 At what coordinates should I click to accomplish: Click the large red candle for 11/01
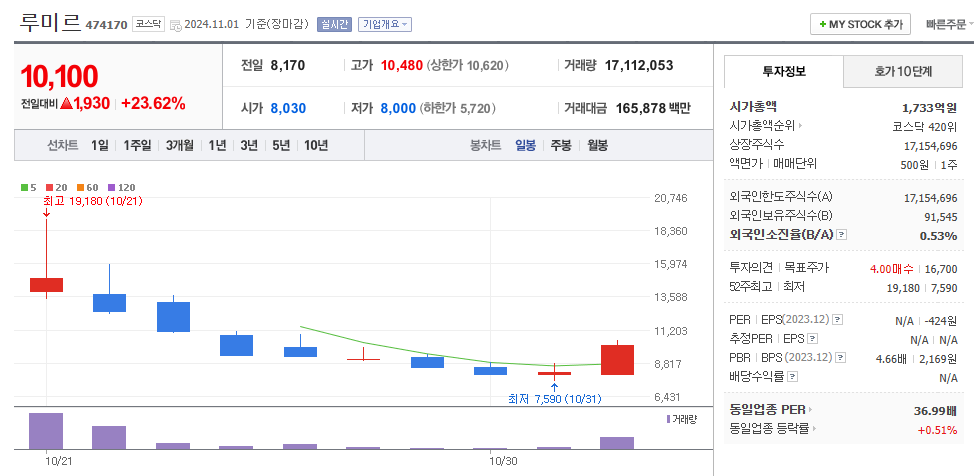pyautogui.click(x=618, y=360)
